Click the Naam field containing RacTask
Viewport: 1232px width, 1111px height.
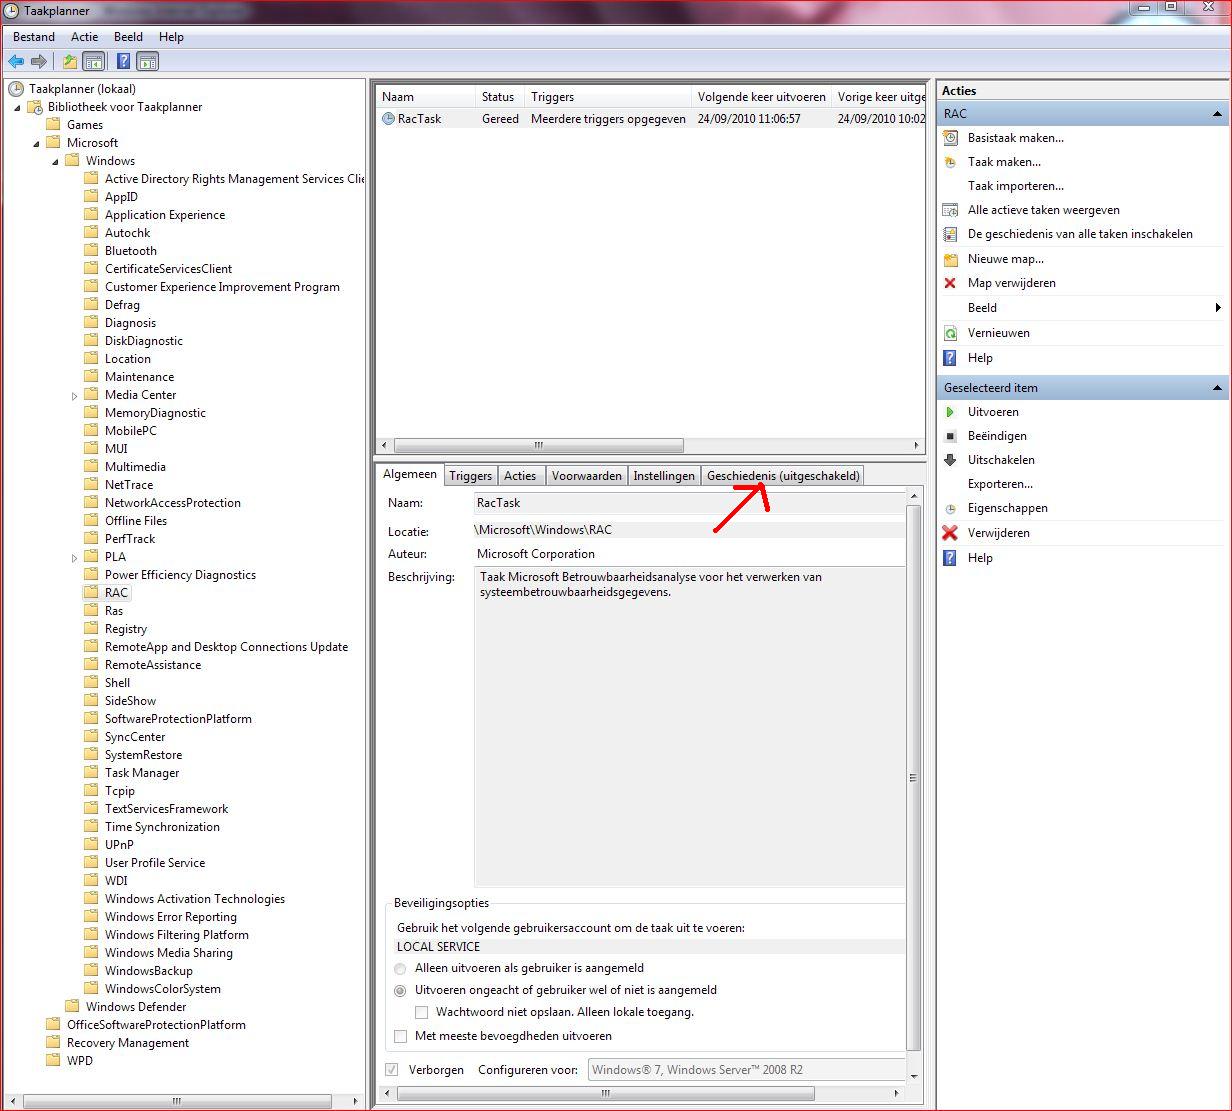point(690,504)
